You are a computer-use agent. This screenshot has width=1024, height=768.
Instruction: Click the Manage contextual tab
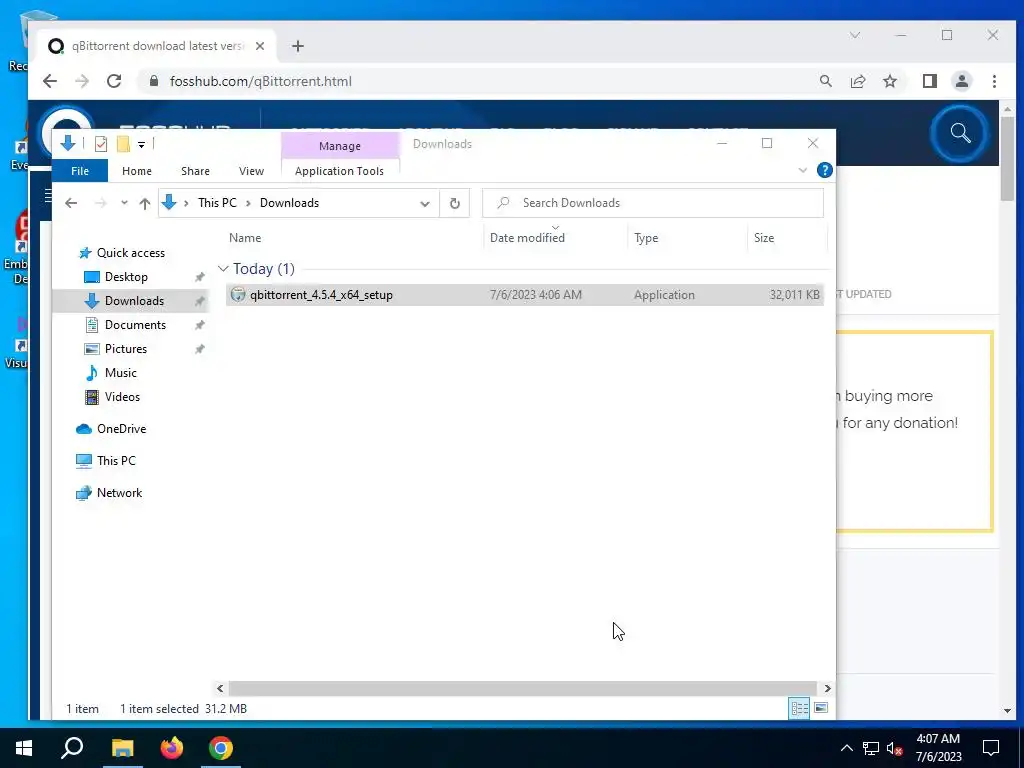coord(340,146)
